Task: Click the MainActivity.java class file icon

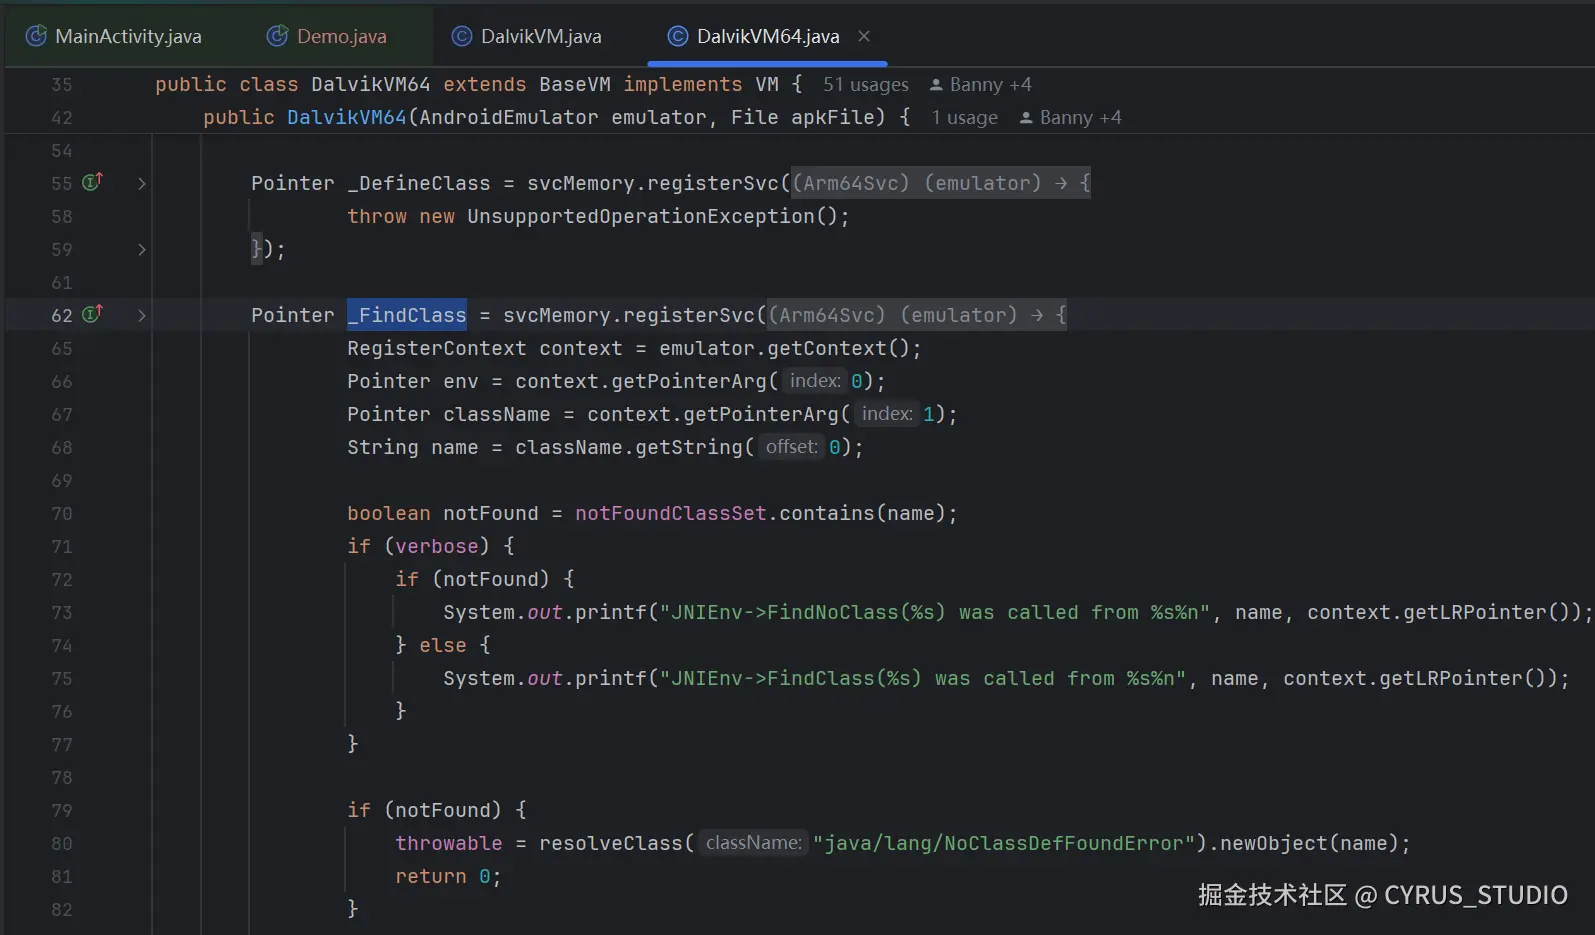Action: (36, 36)
